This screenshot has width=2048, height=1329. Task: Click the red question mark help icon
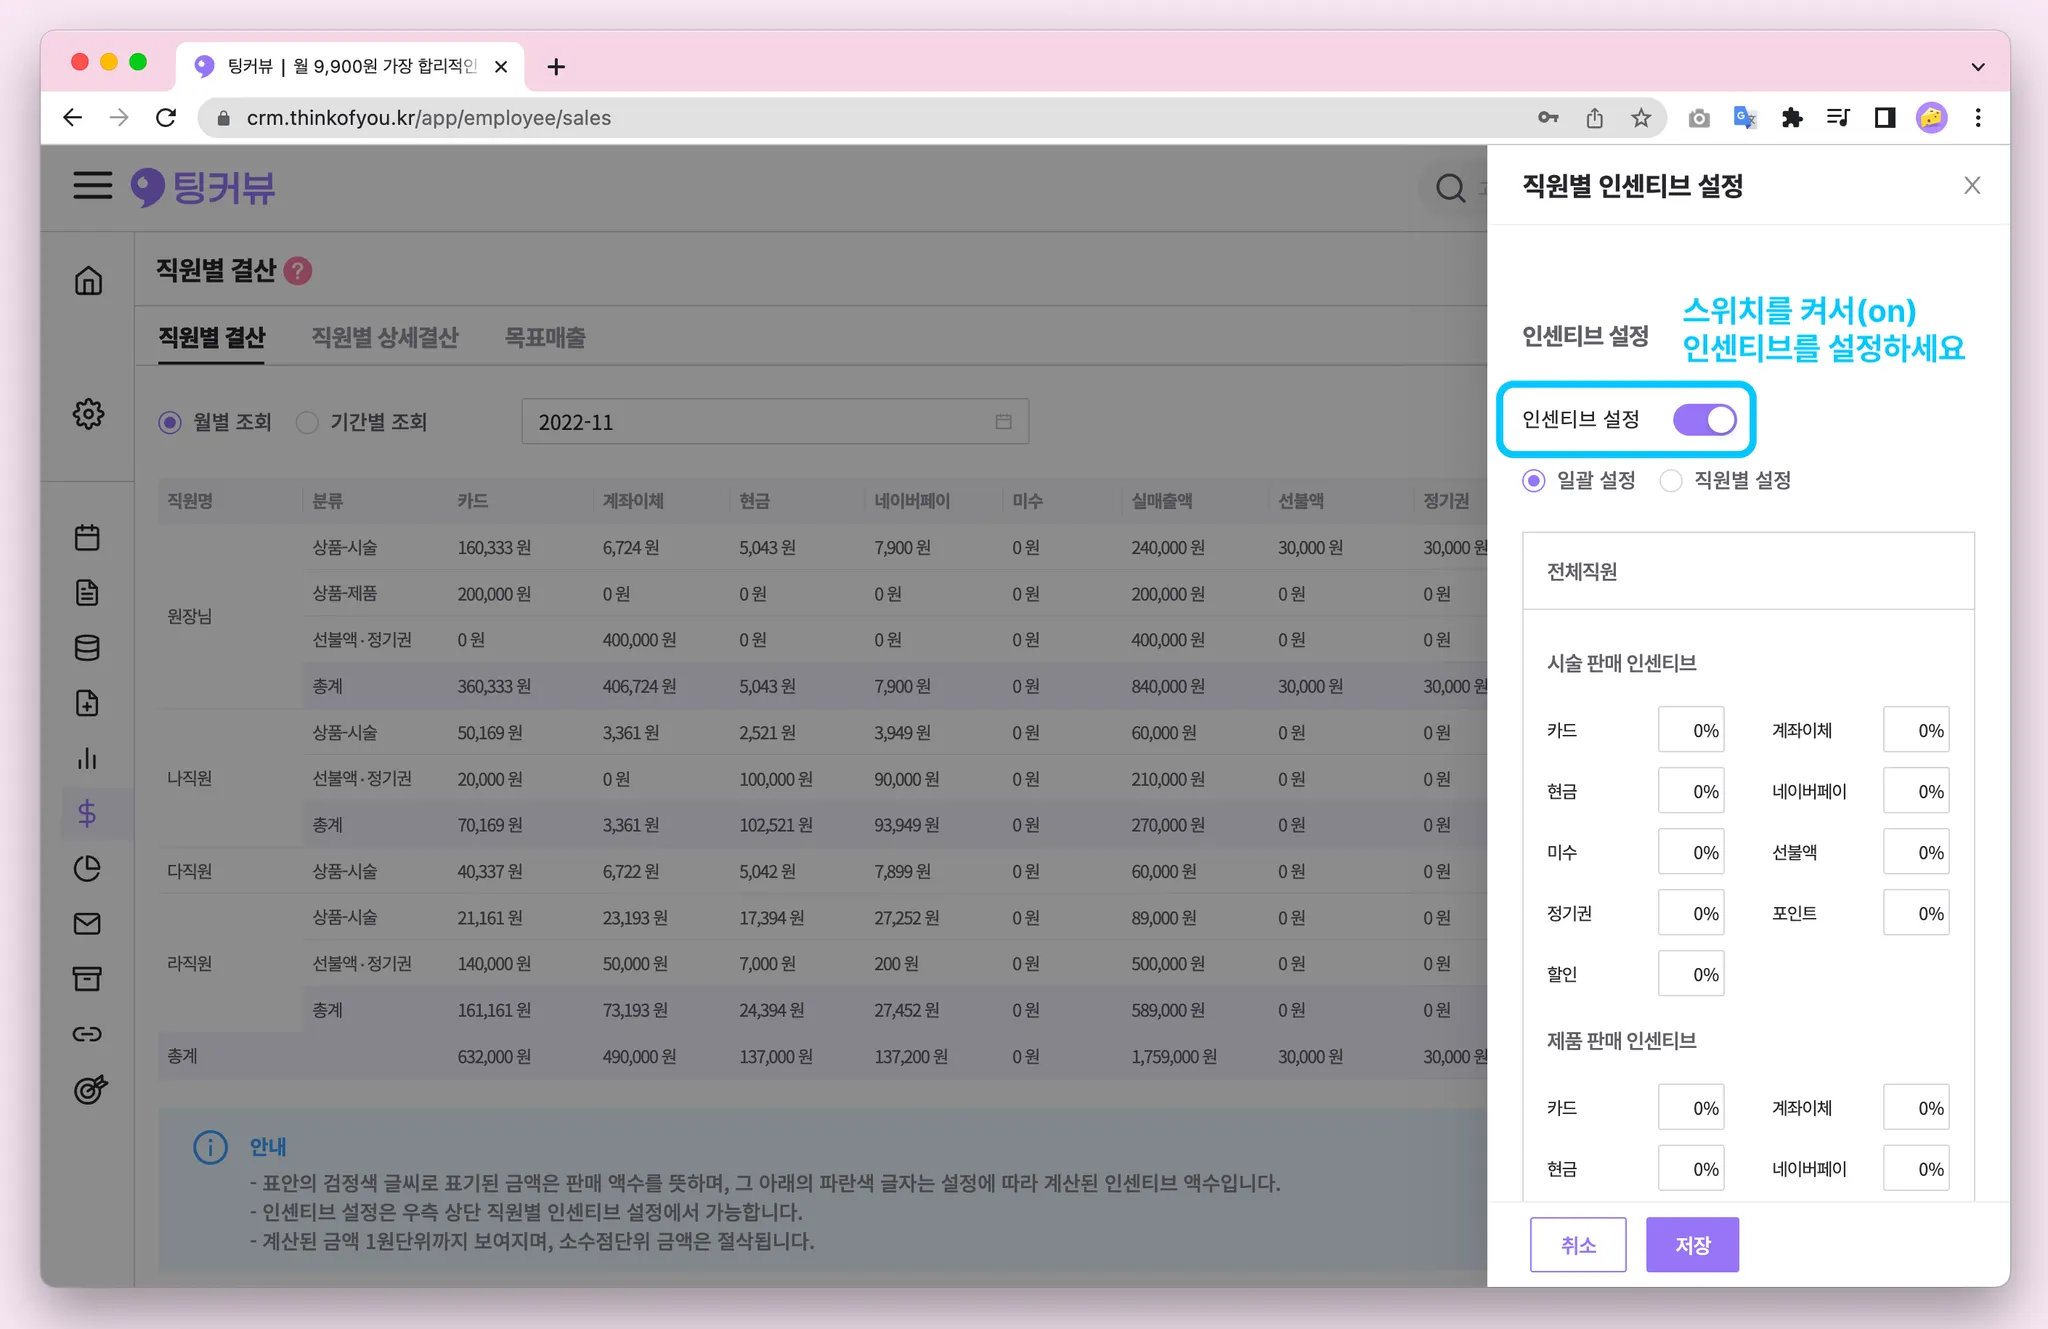(298, 271)
